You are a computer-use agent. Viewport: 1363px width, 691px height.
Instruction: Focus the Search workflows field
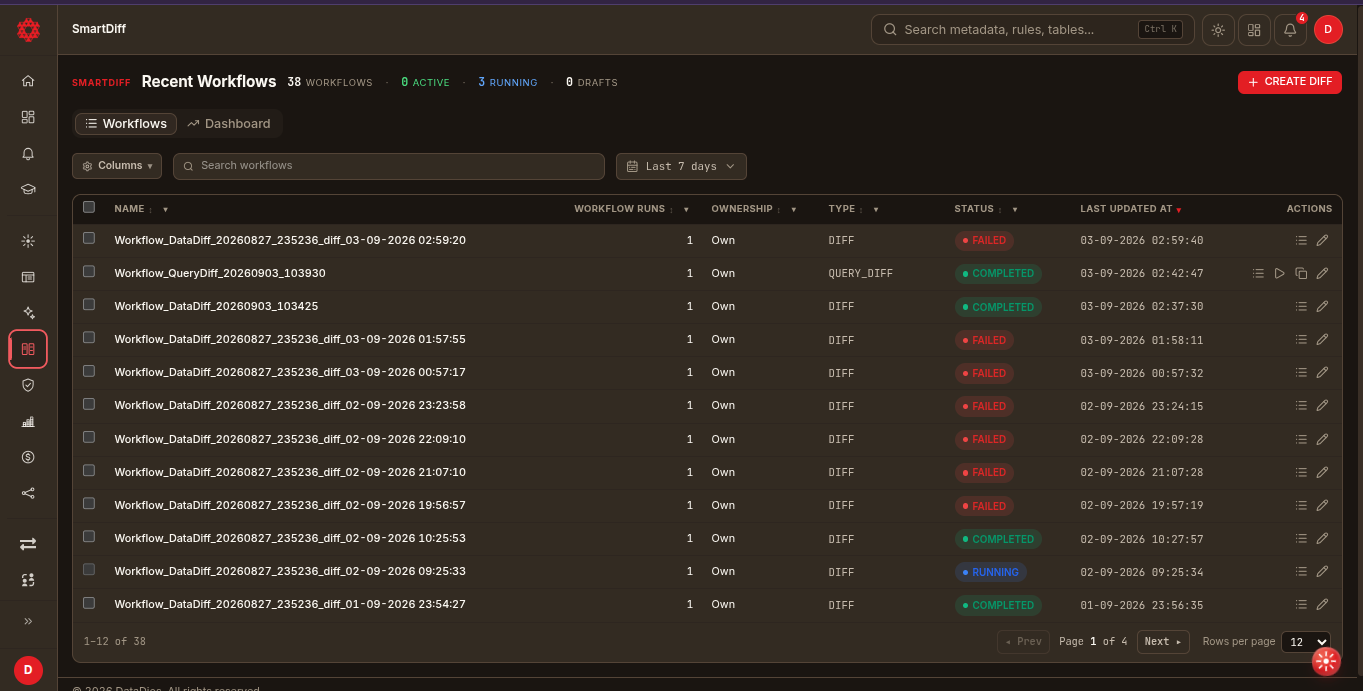point(389,166)
